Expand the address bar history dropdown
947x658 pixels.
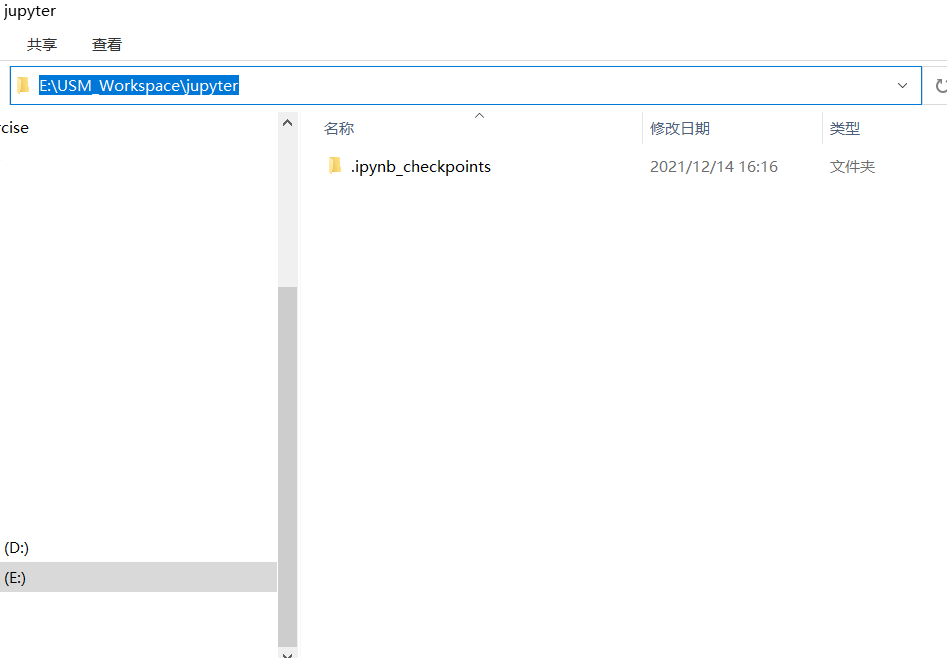click(902, 85)
